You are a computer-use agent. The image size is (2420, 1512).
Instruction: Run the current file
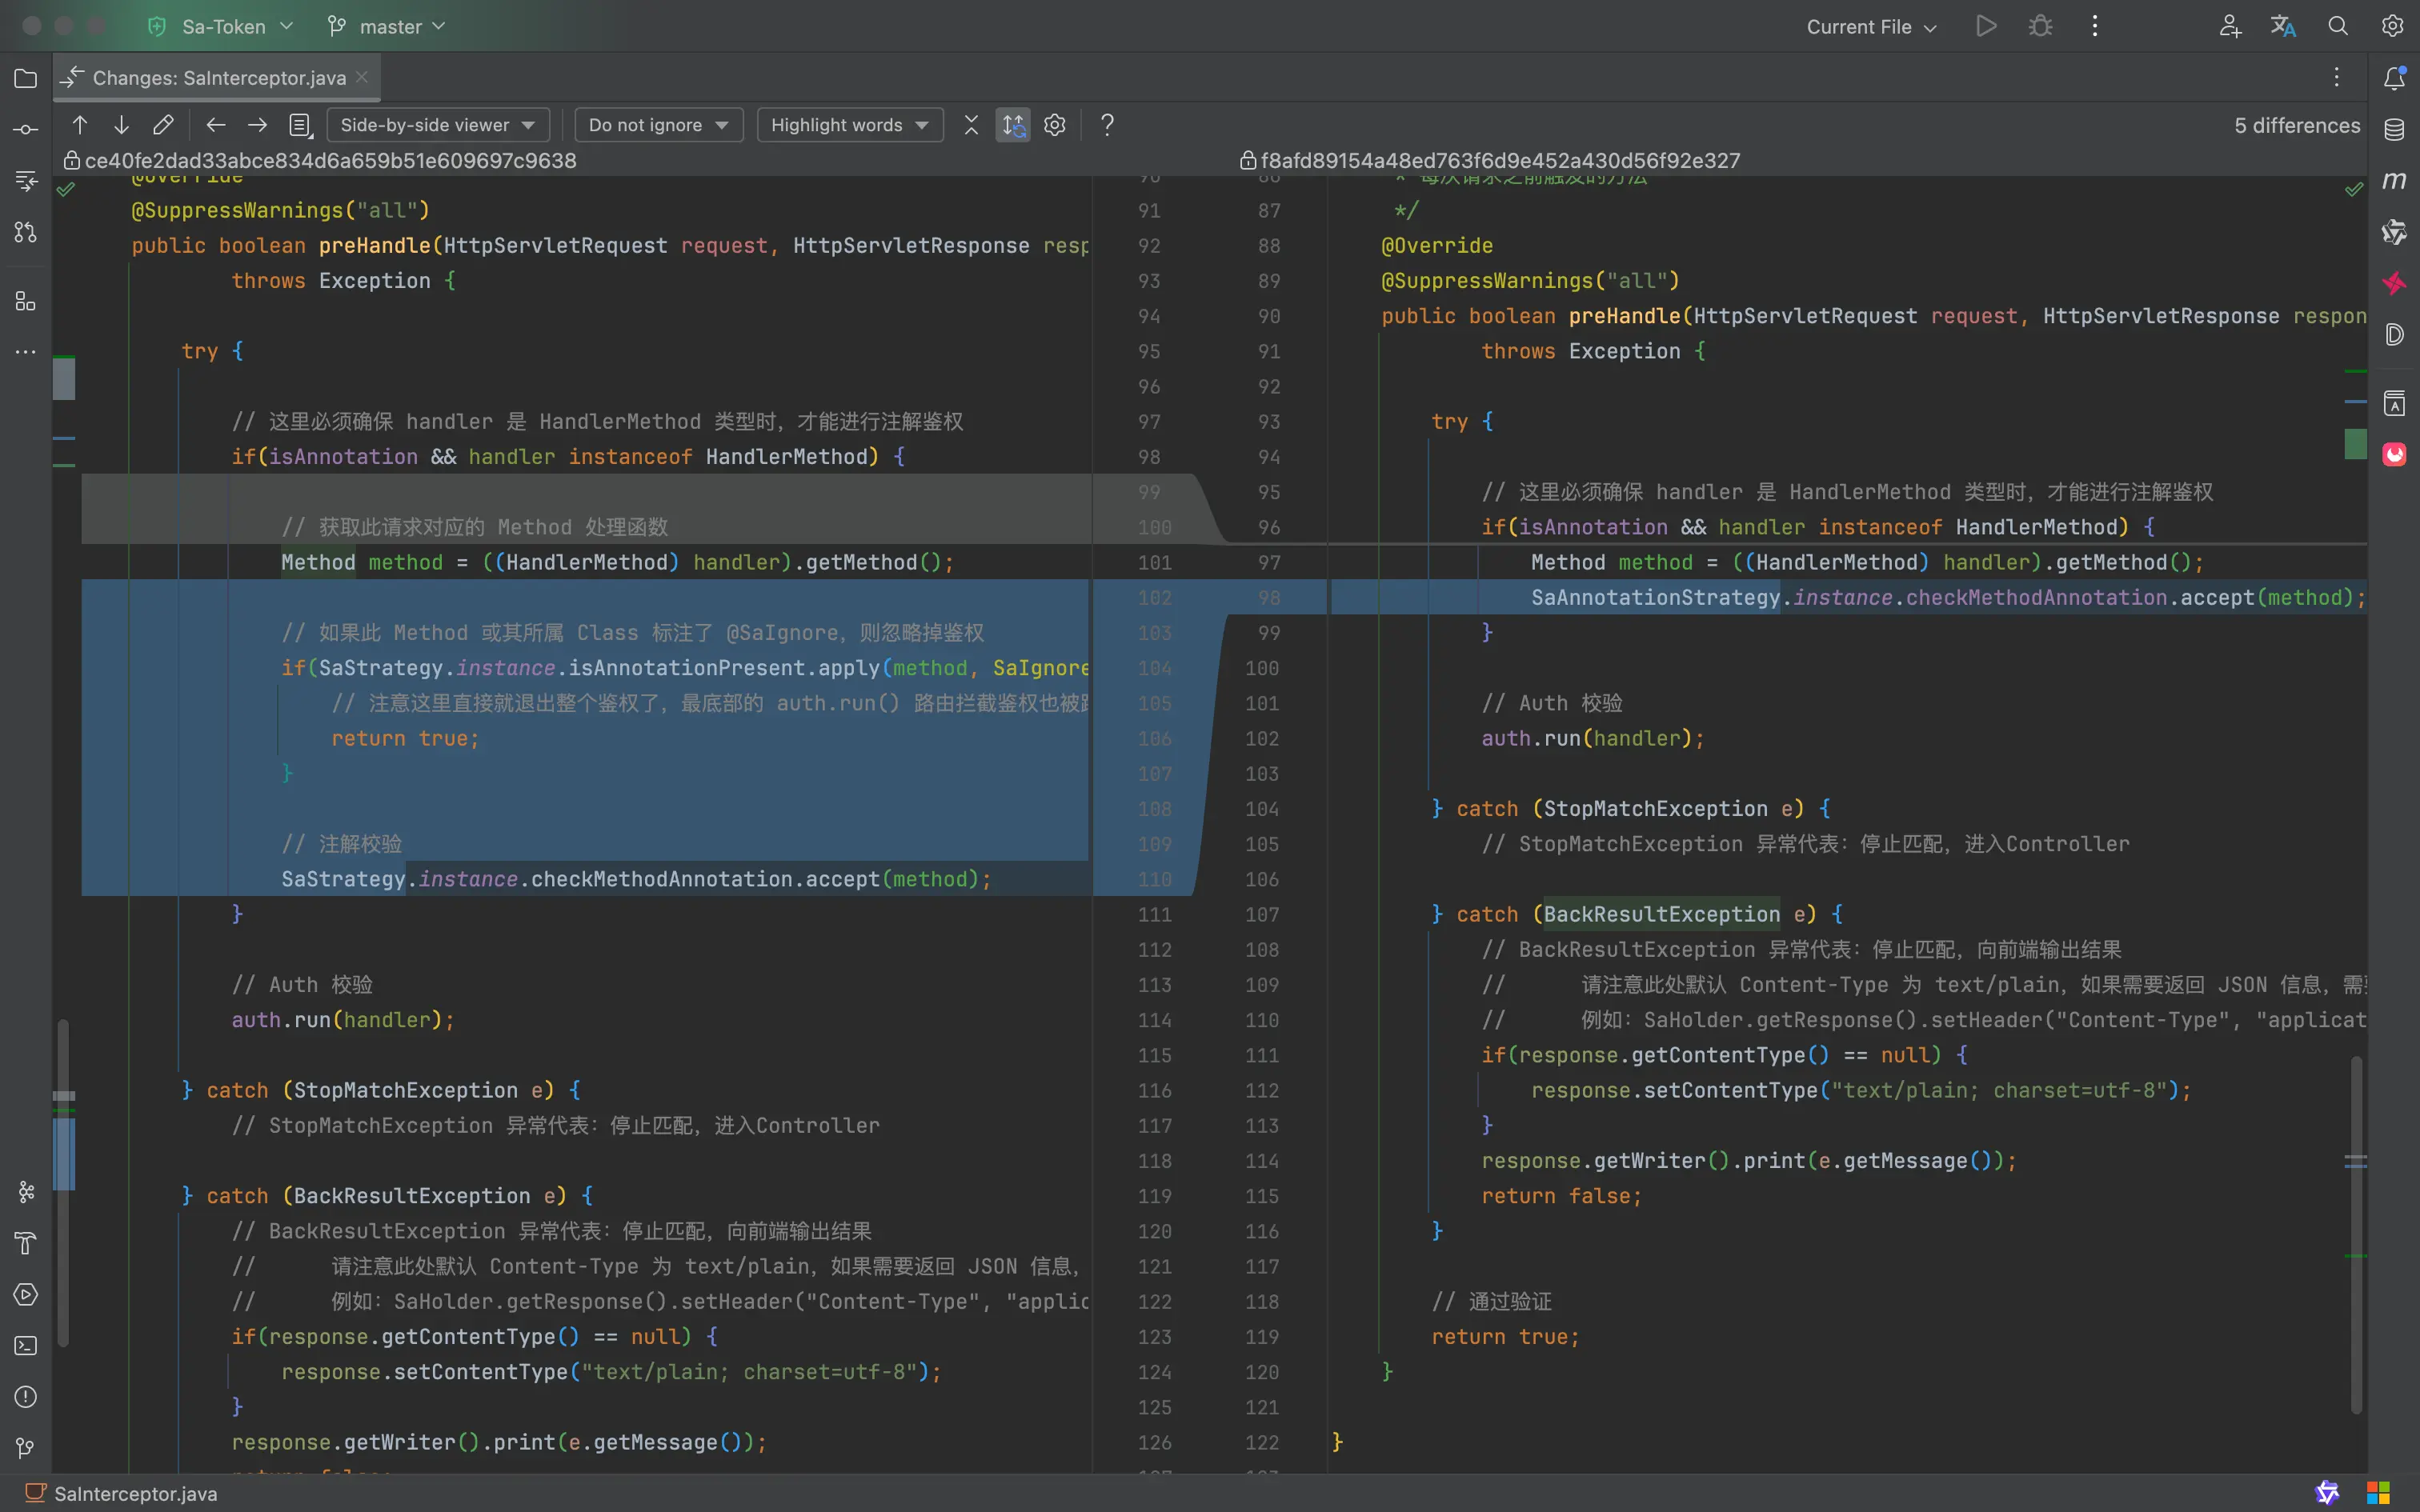1986,26
